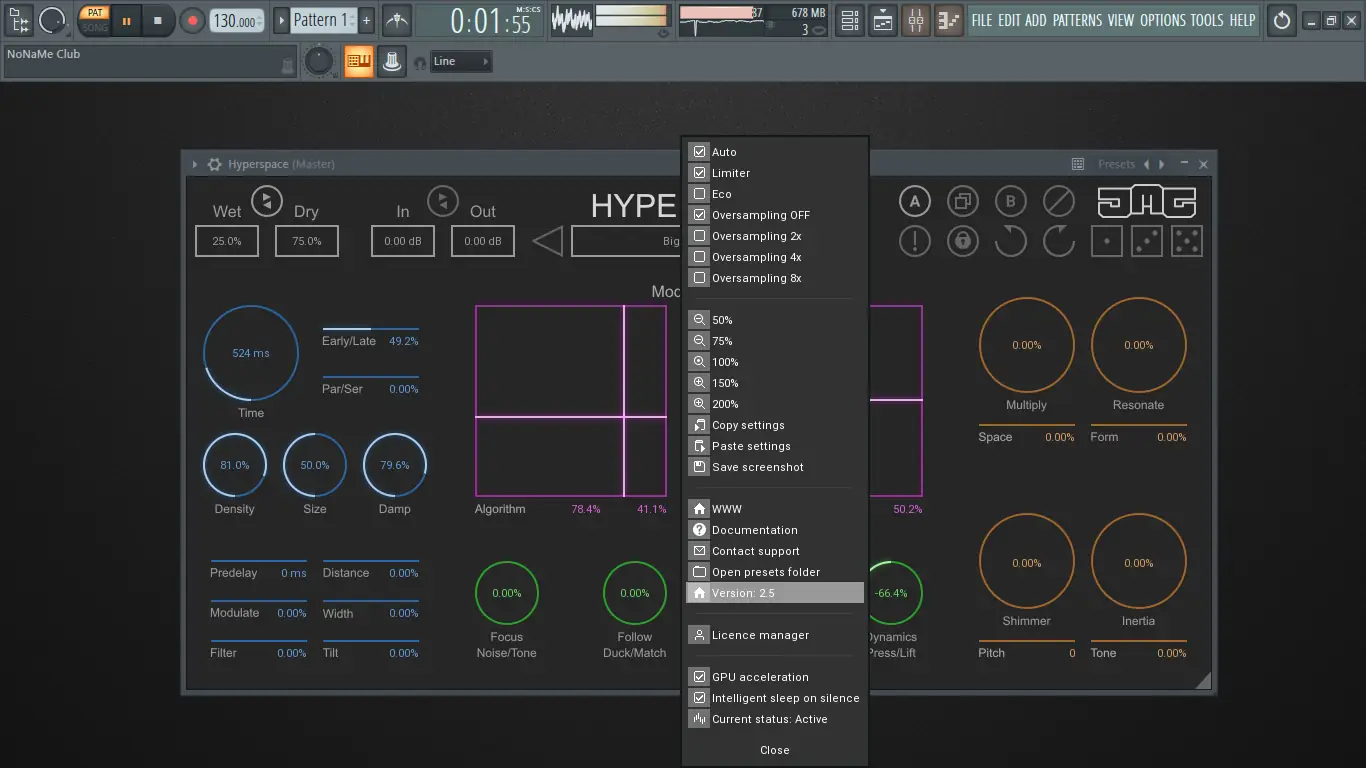The height and width of the screenshot is (768, 1366).
Task: Open the Line snap dropdown
Action: (461, 62)
